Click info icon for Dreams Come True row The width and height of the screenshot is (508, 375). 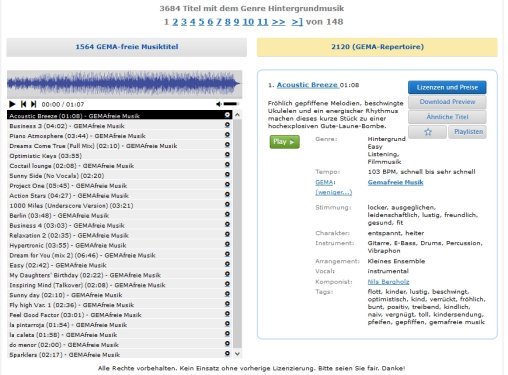pos(227,145)
